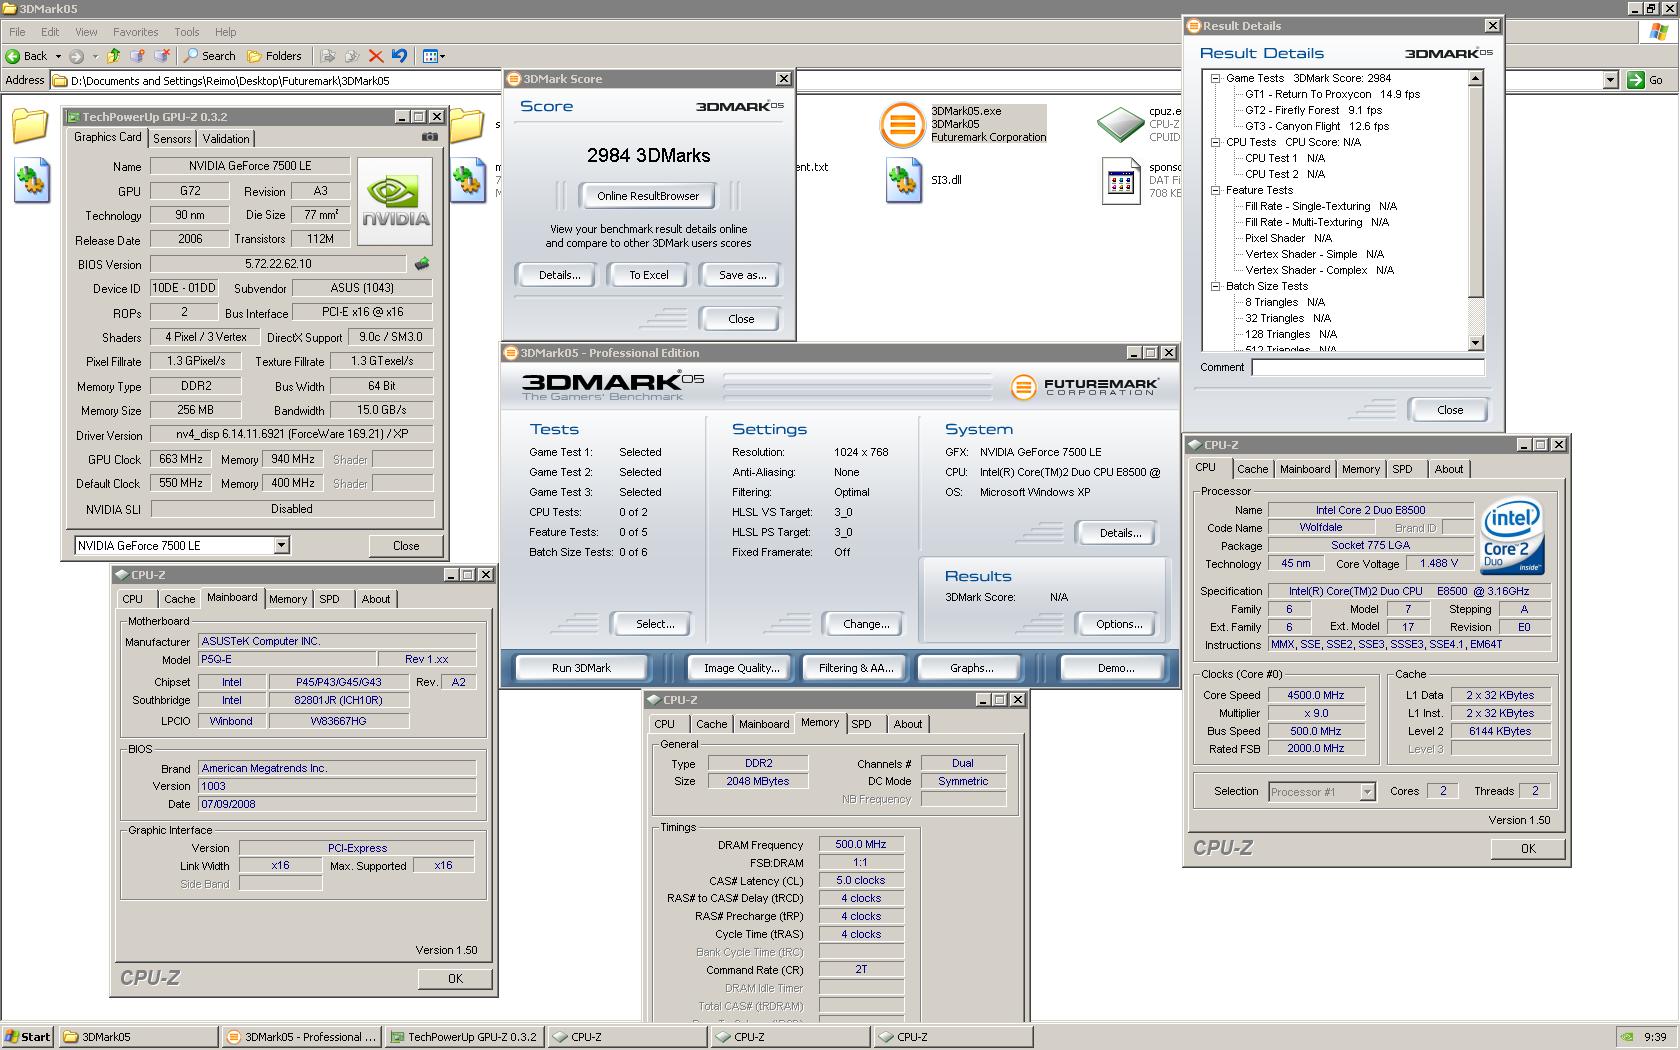
Task: Click Run 3DMark button
Action: [x=581, y=668]
